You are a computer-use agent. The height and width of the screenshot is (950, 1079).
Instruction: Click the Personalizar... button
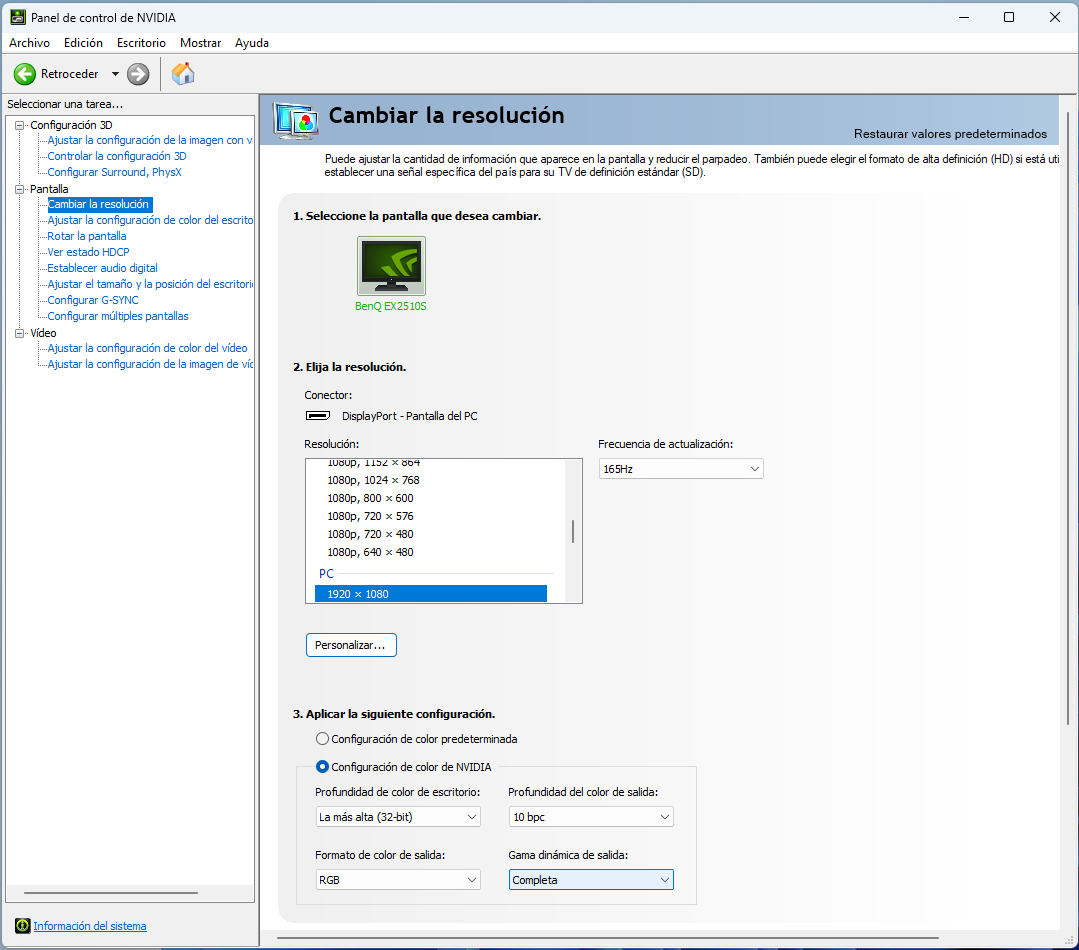pos(351,645)
